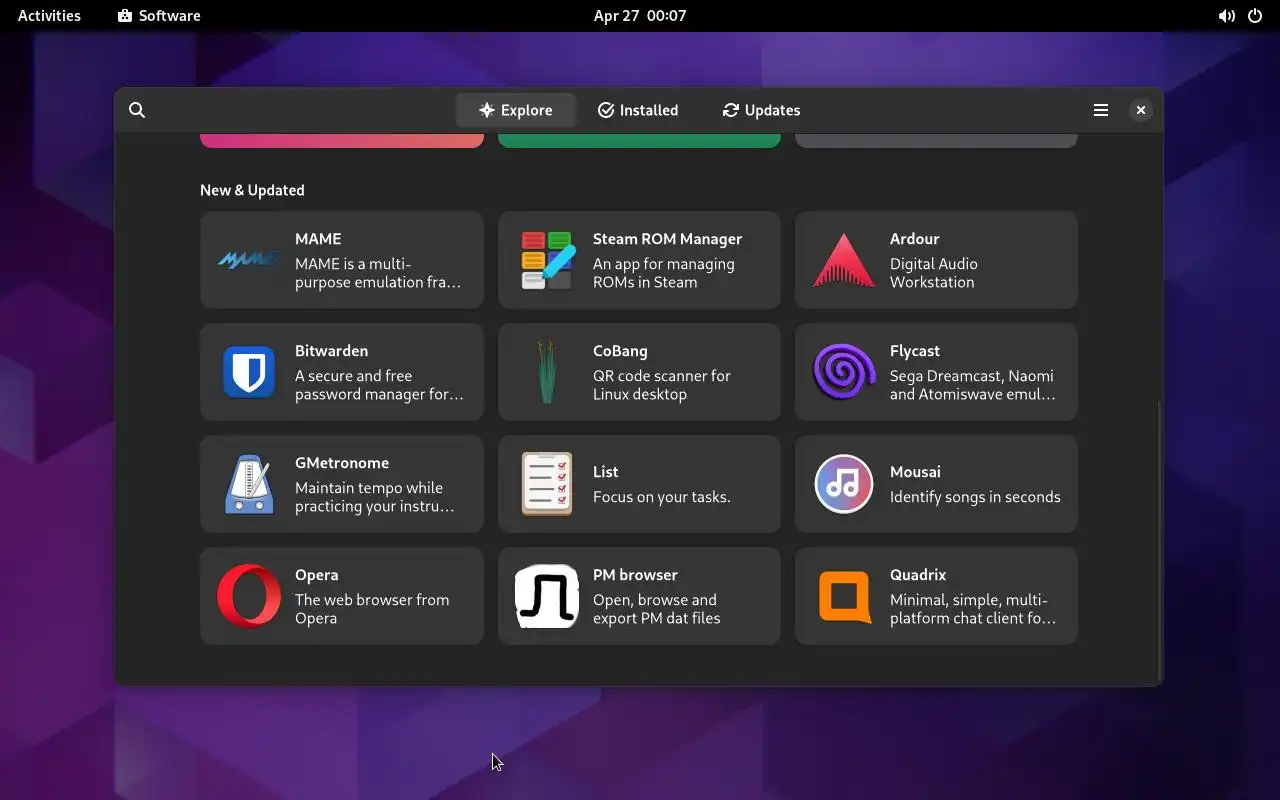Open Bitwarden title text
Image resolution: width=1280 pixels, height=800 pixels.
[x=331, y=351]
